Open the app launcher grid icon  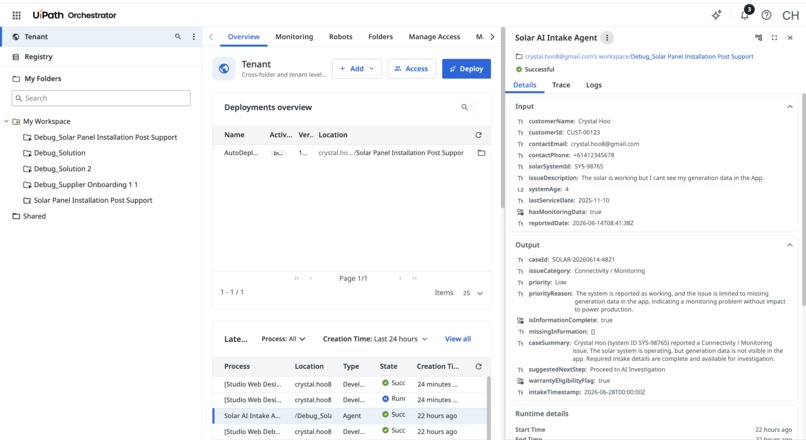tap(16, 15)
